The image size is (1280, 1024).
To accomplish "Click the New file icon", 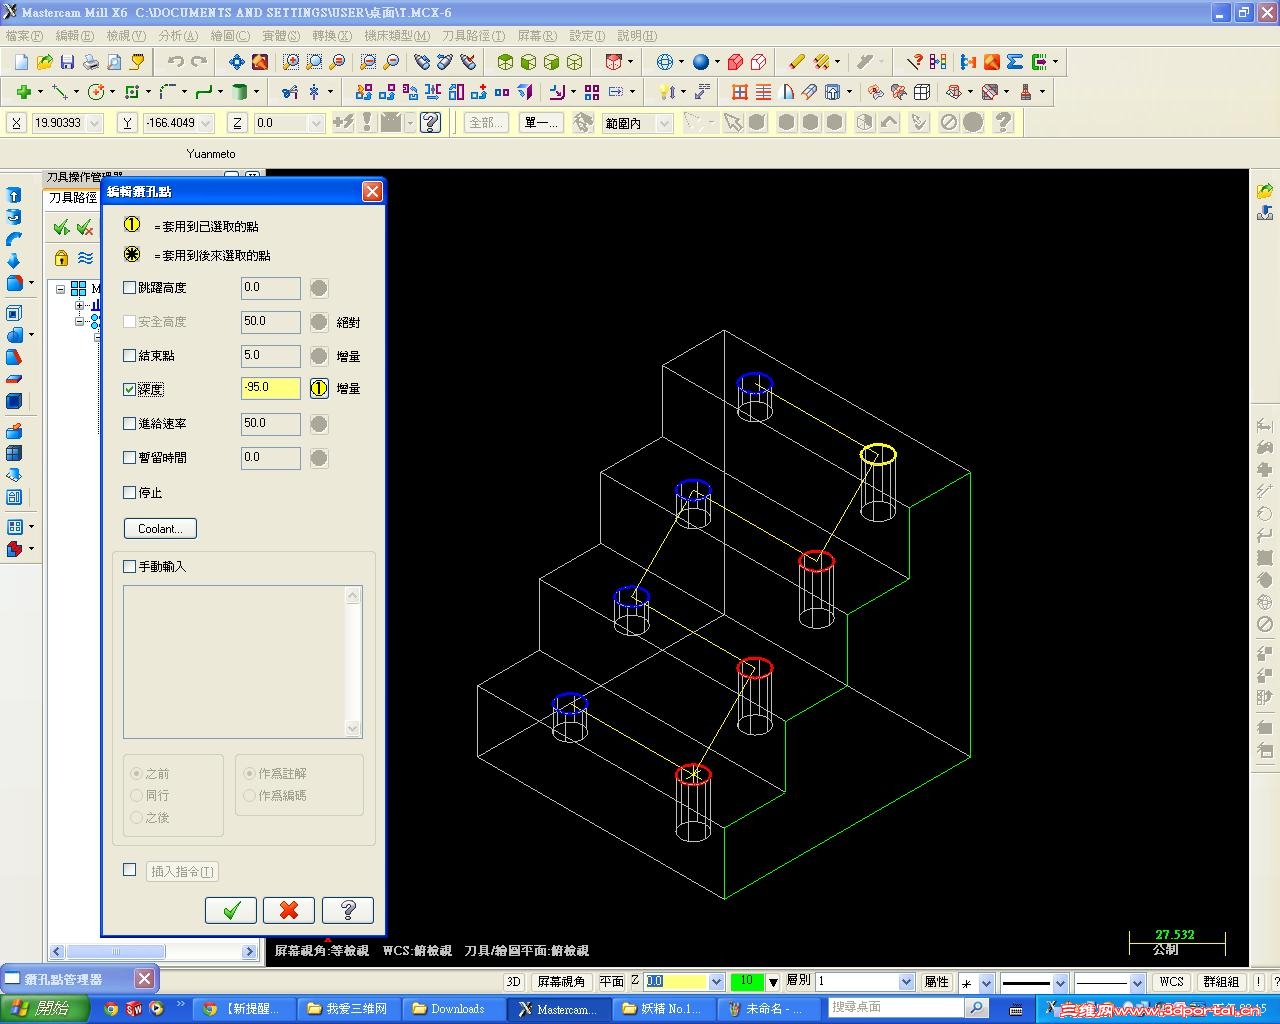I will coord(21,62).
